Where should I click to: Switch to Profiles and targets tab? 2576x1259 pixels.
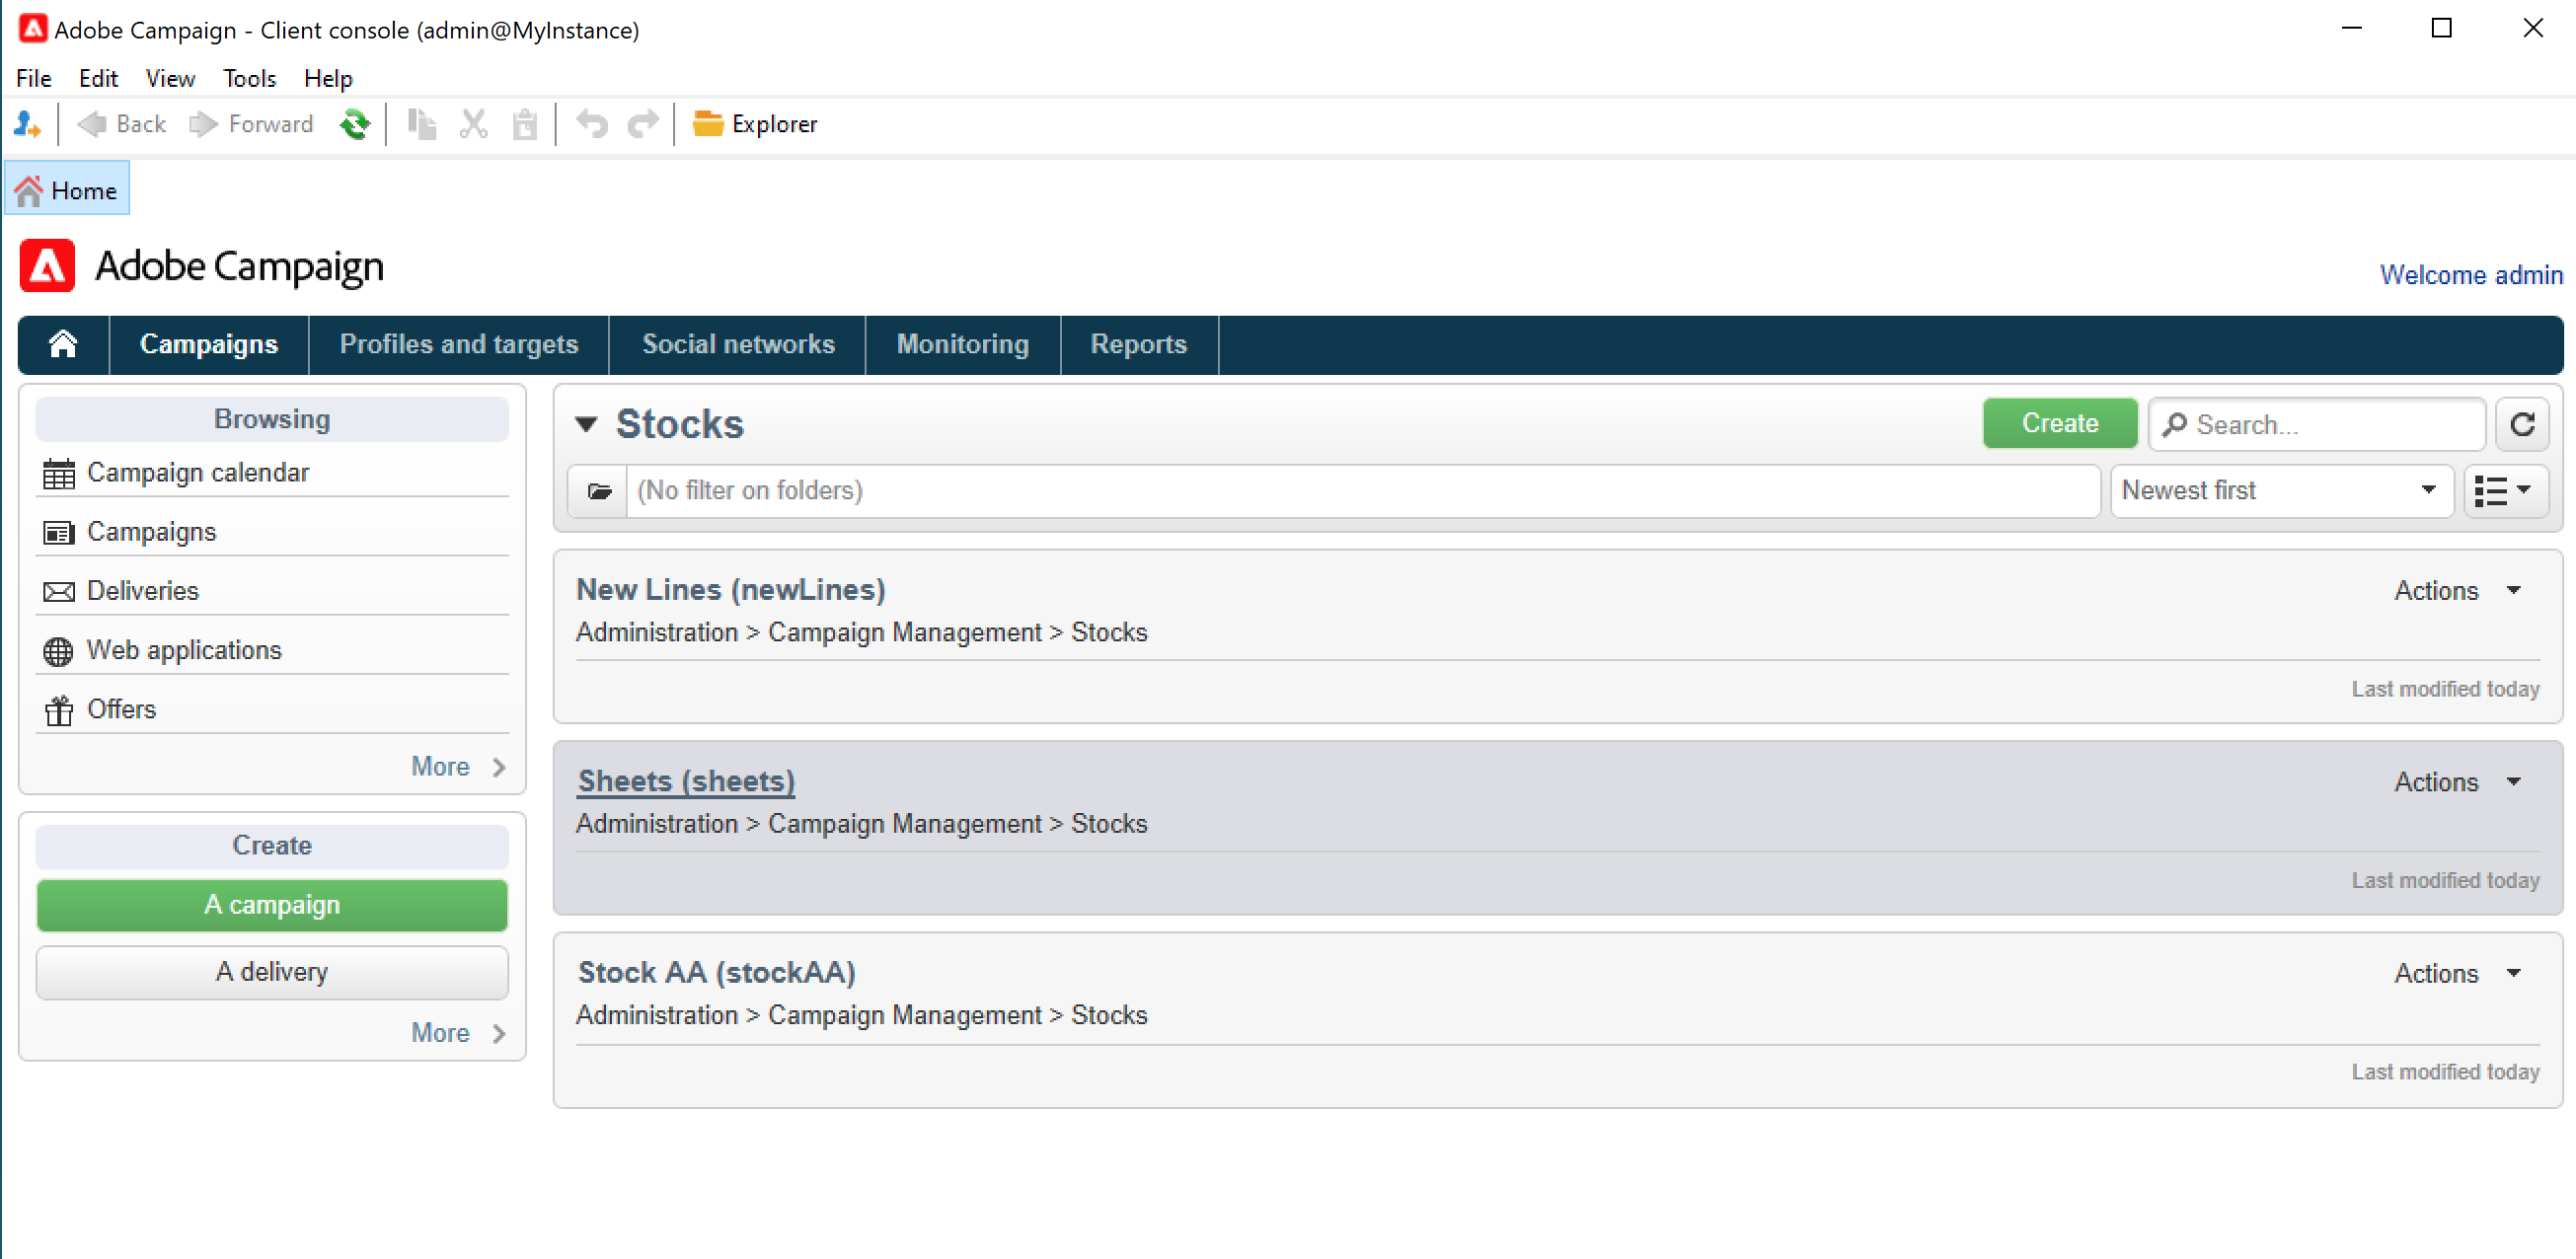point(458,344)
